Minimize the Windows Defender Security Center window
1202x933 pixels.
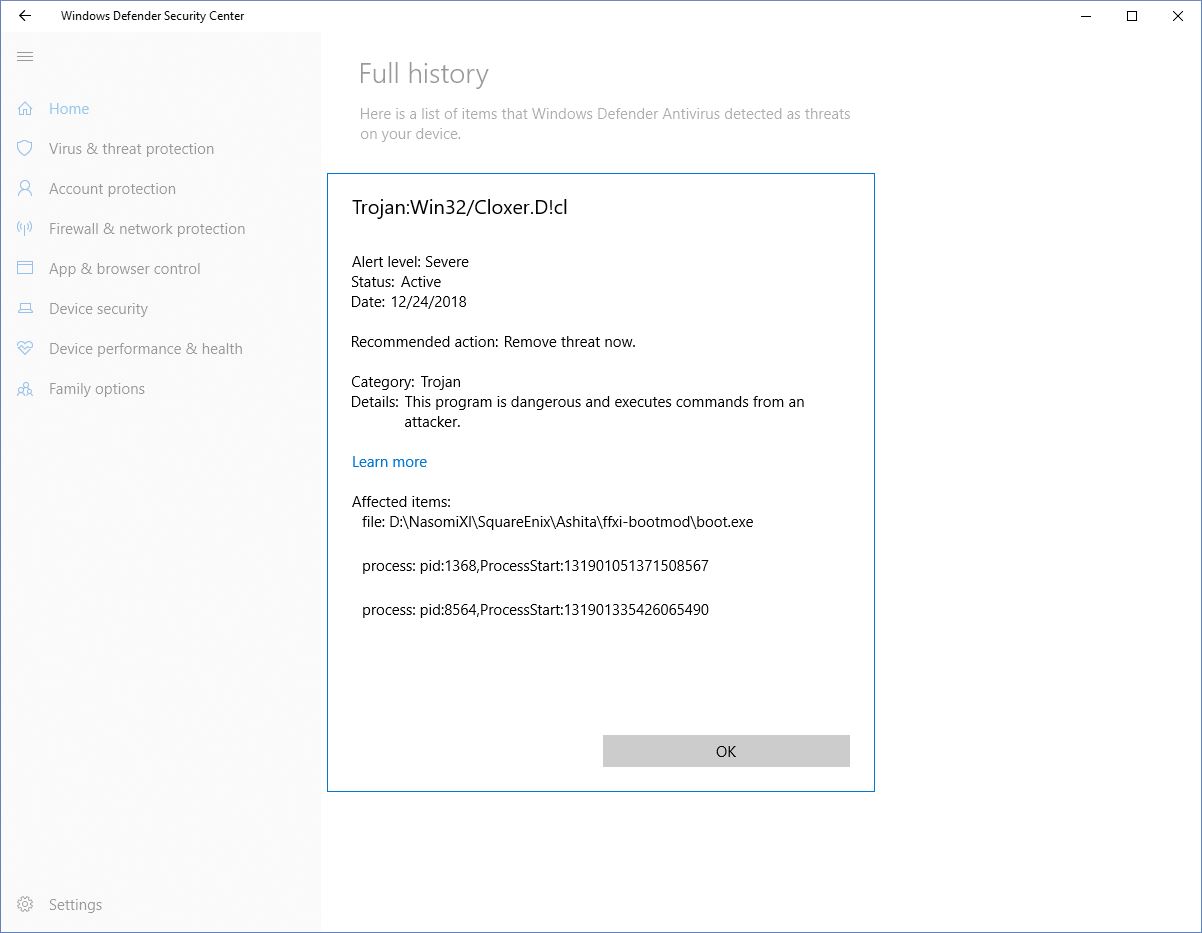point(1086,16)
